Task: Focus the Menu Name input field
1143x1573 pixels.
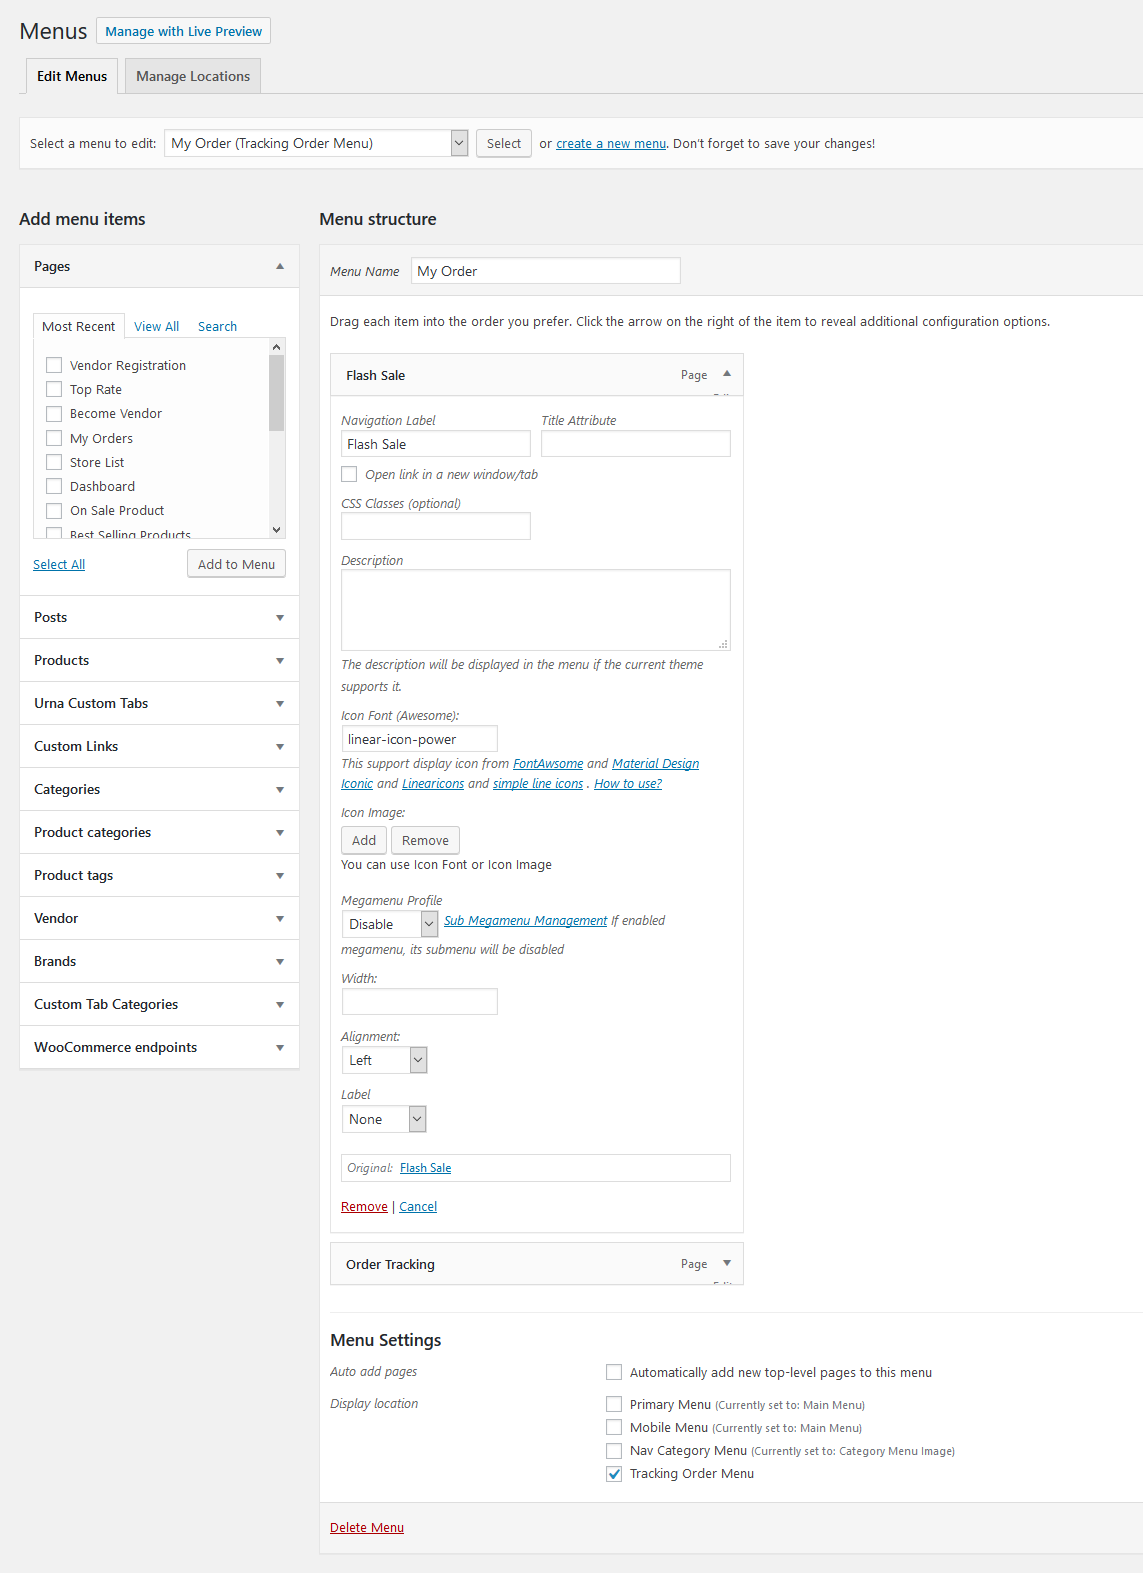Action: [x=546, y=271]
